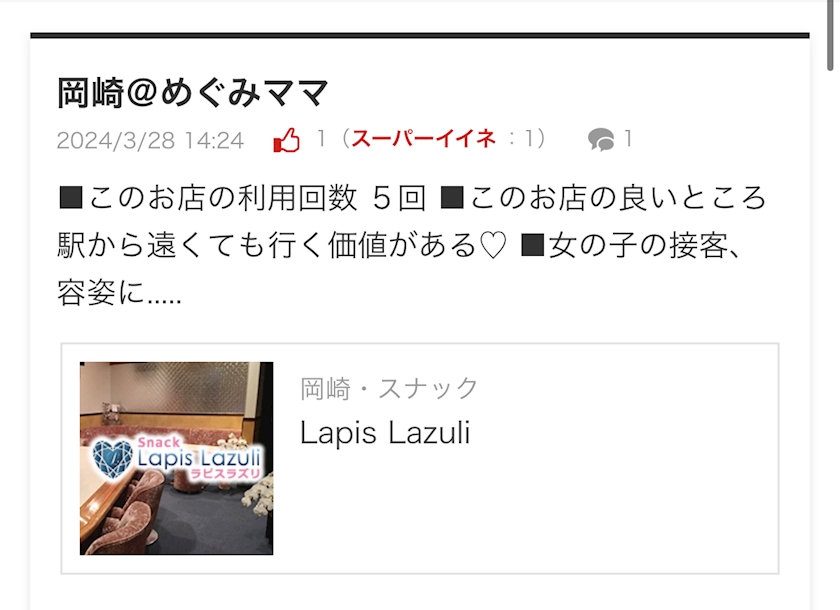Click the red thumbs-up like icon

286,140
